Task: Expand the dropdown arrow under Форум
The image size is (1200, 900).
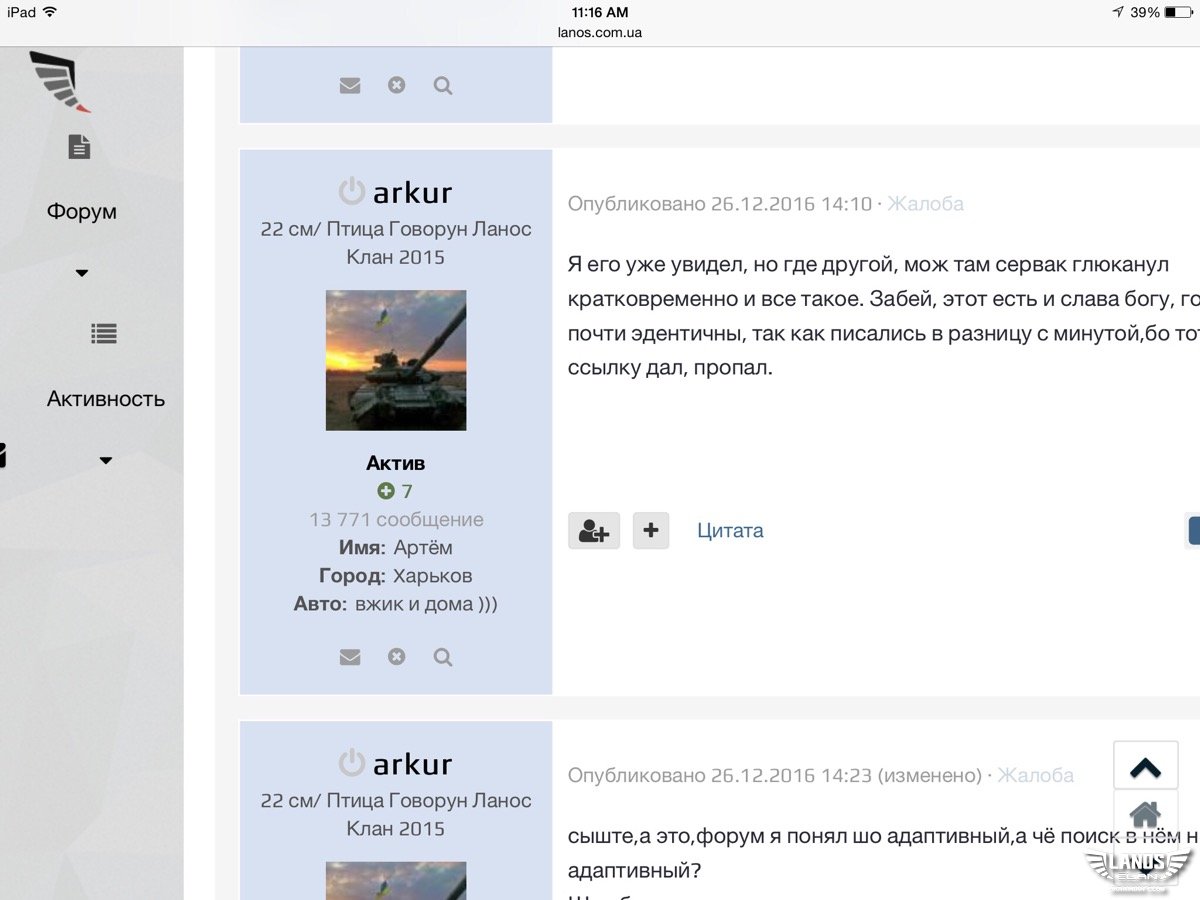Action: (x=82, y=273)
